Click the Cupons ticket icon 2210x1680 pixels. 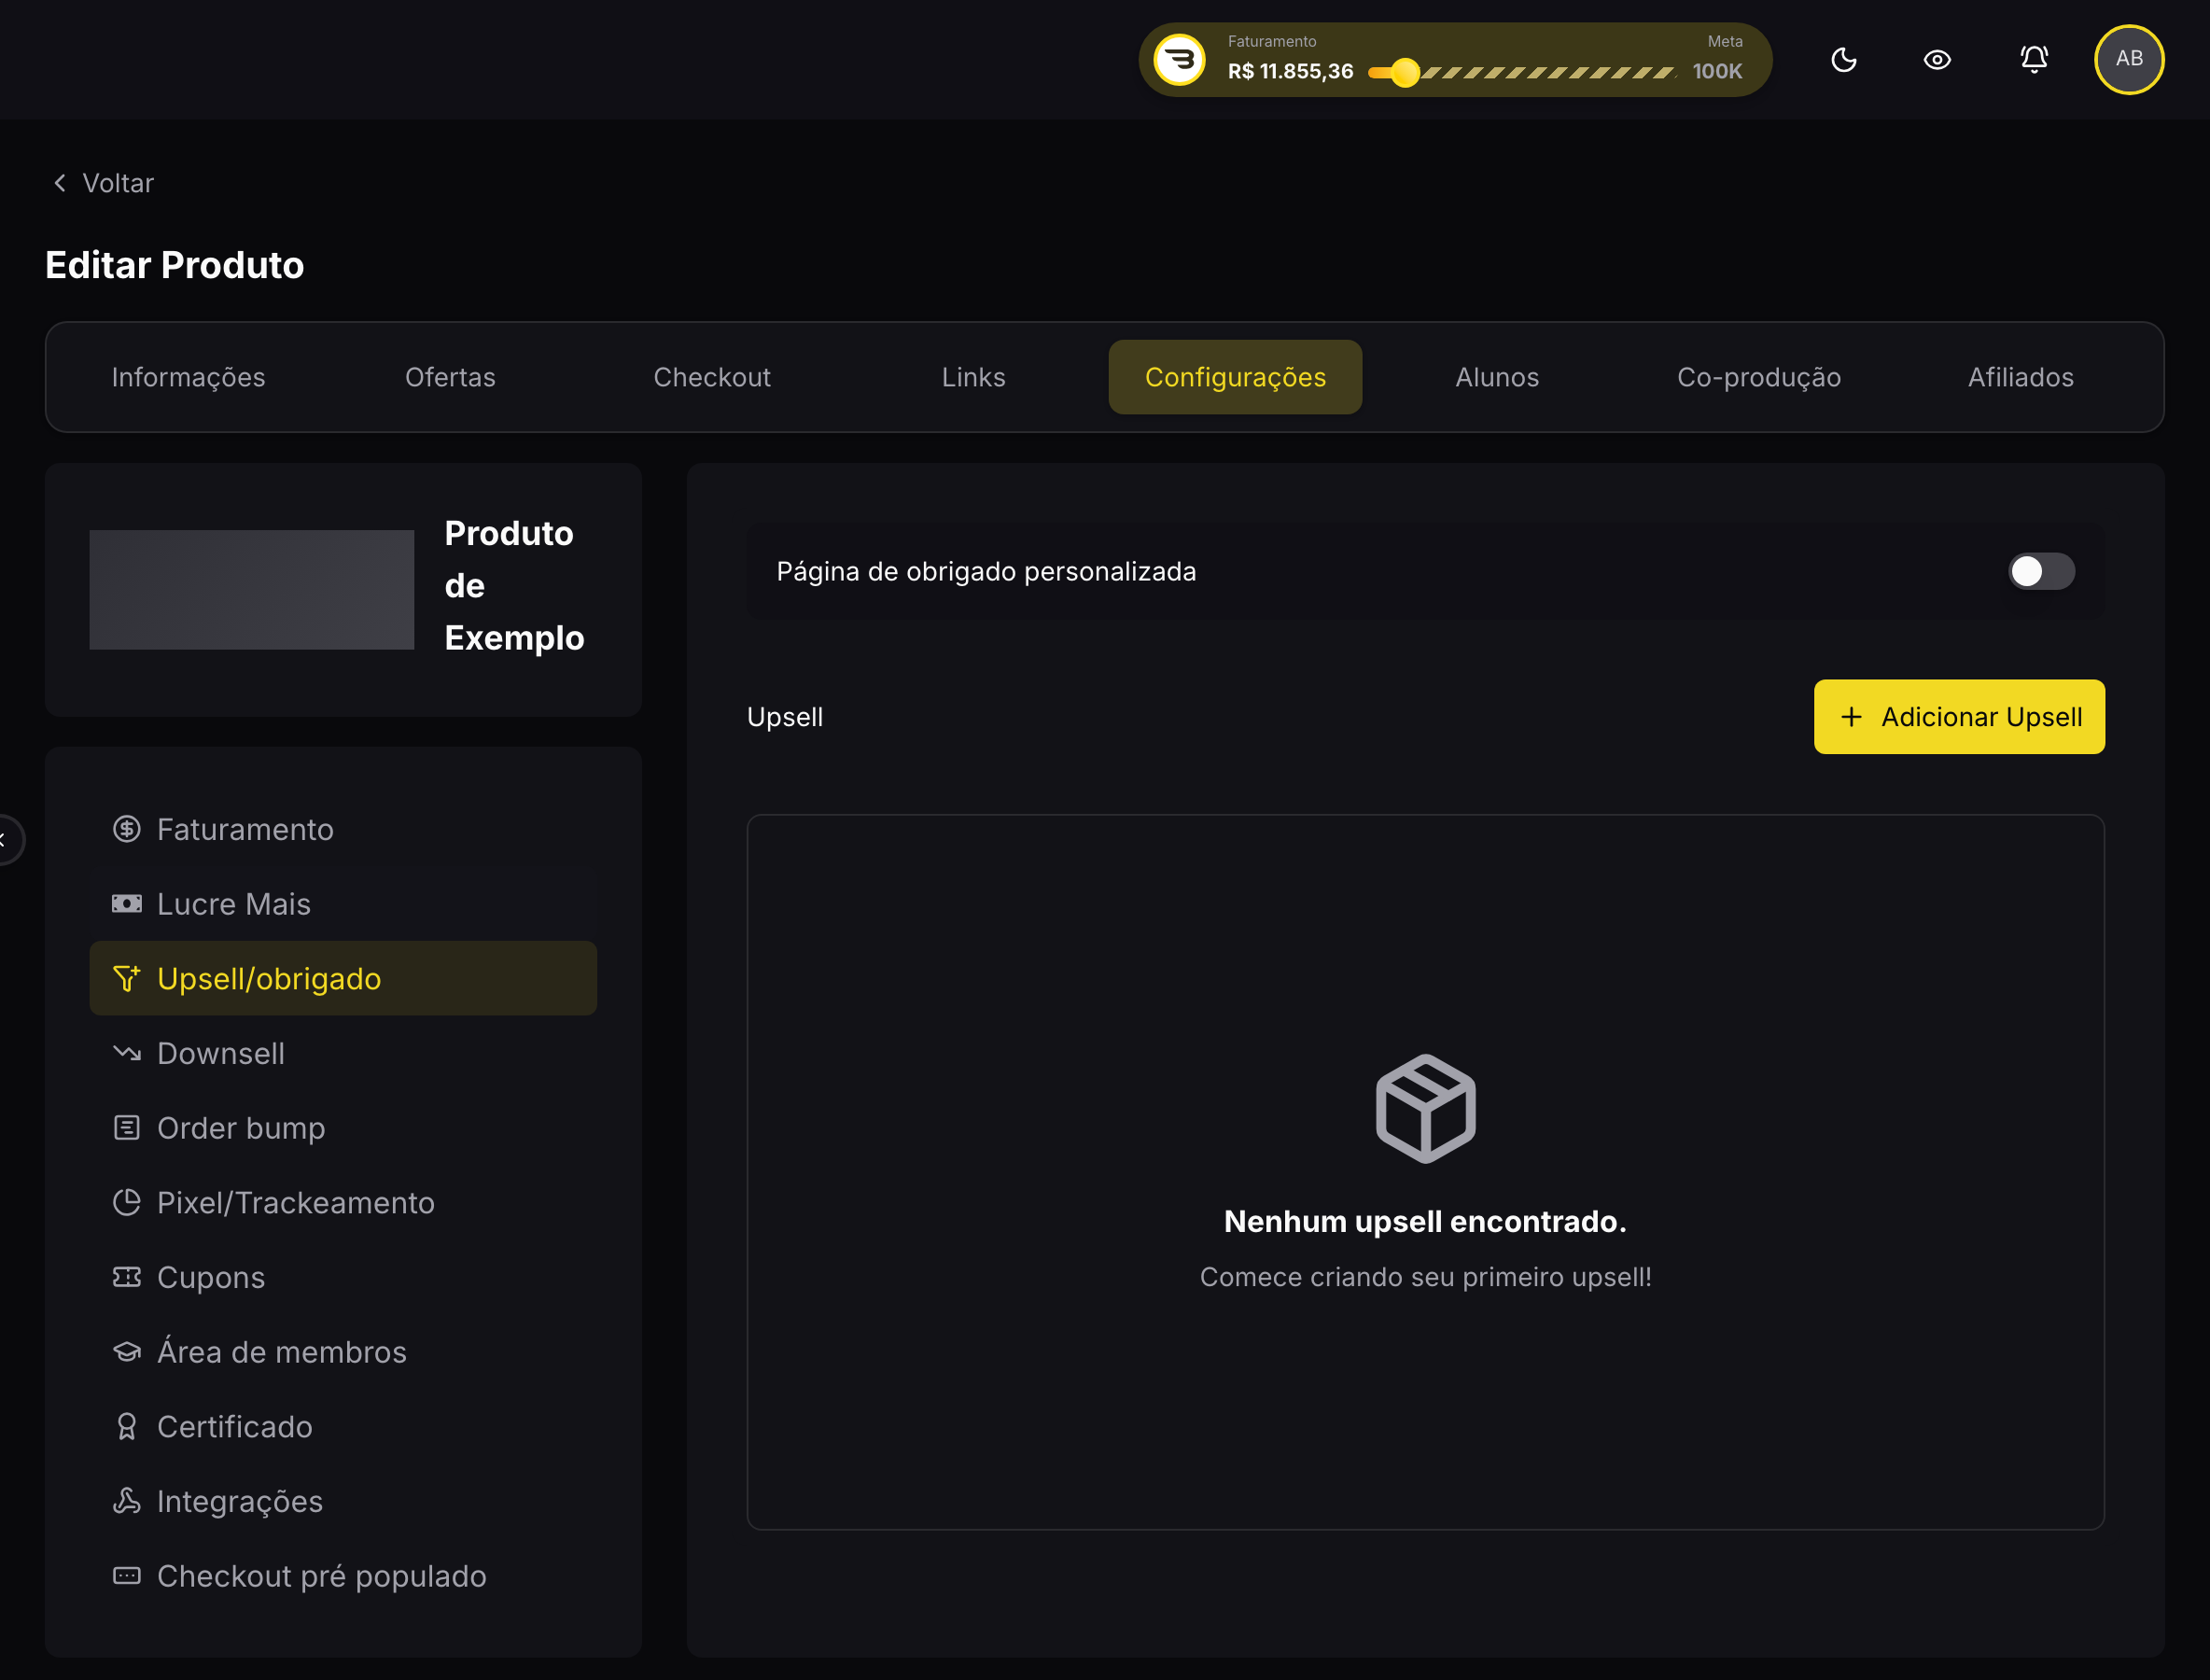tap(127, 1277)
